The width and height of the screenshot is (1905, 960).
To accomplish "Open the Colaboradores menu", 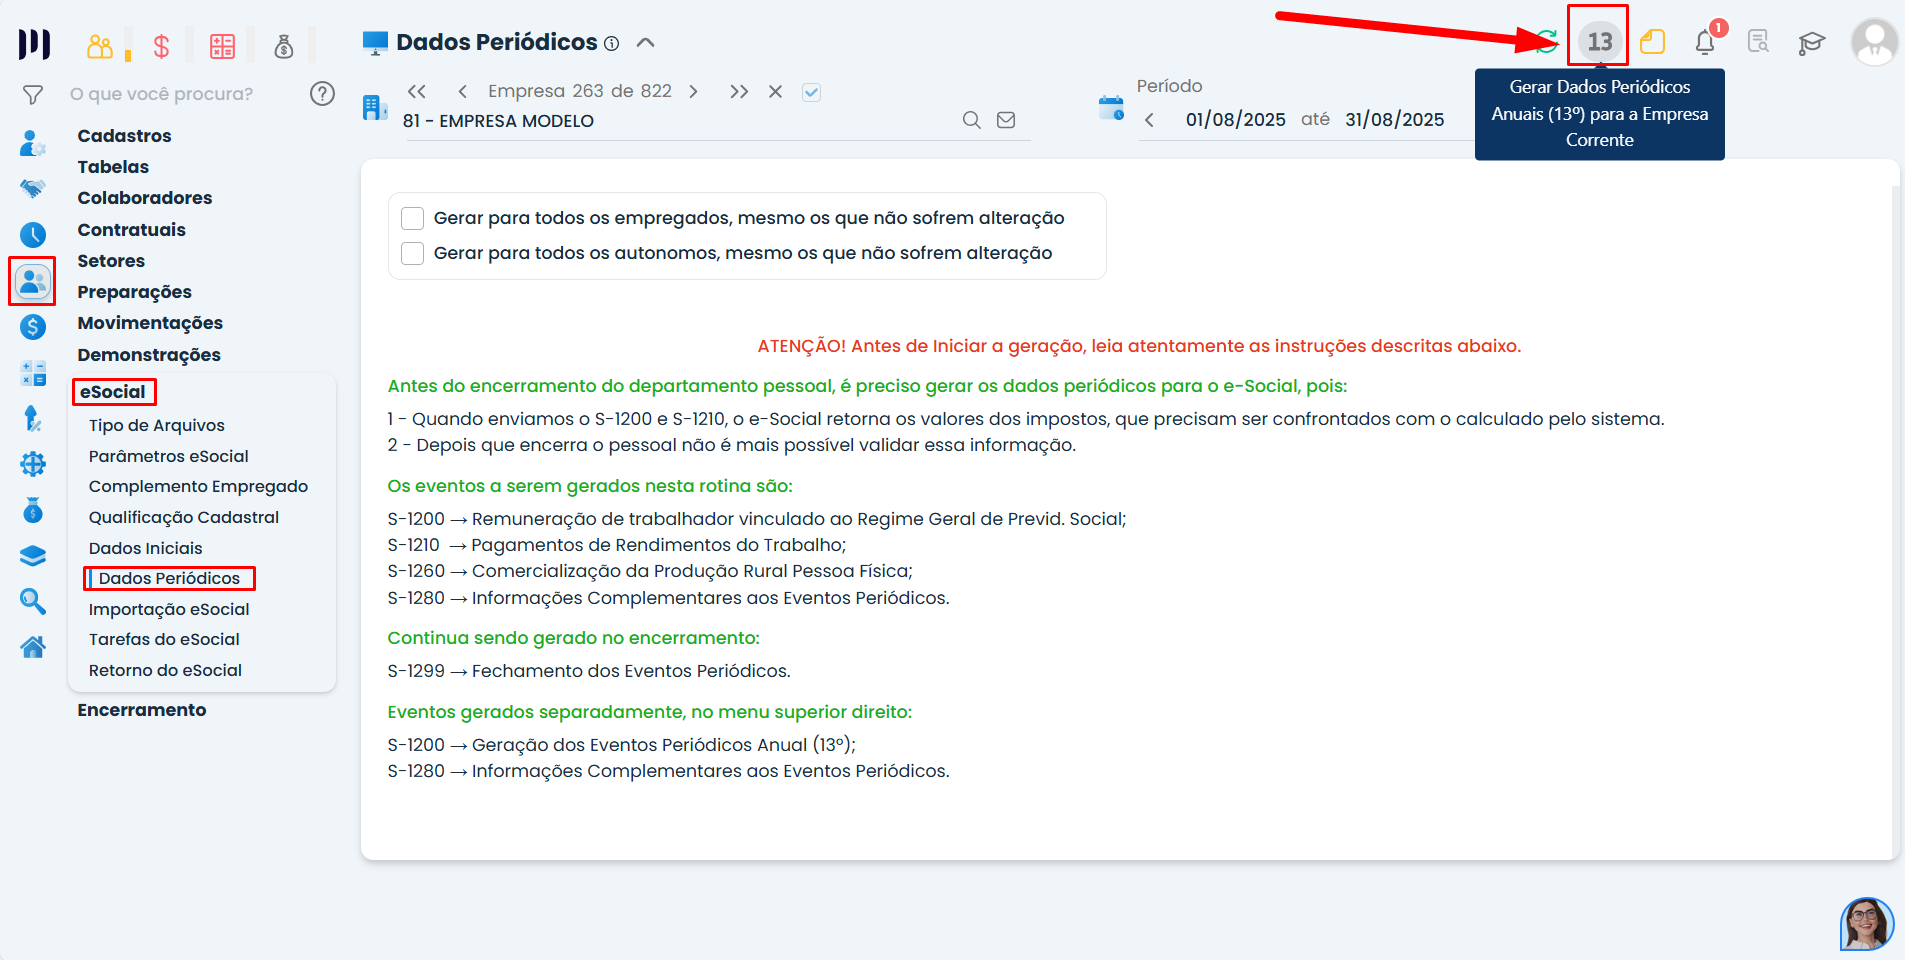I will pyautogui.click(x=145, y=198).
